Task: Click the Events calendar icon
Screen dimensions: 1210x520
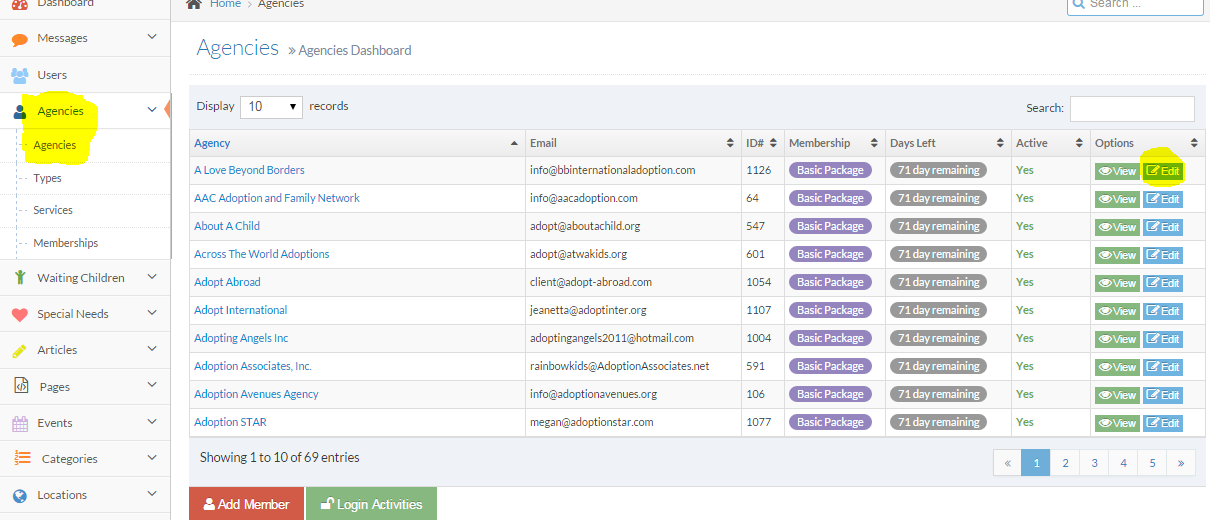Action: point(20,423)
